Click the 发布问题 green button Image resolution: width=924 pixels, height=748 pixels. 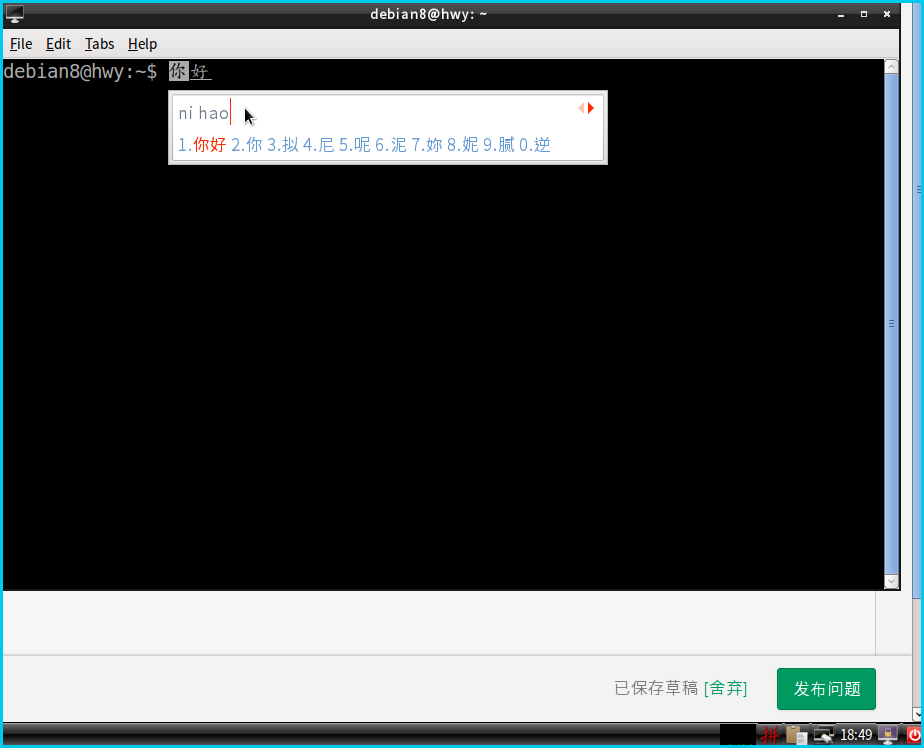tap(826, 688)
